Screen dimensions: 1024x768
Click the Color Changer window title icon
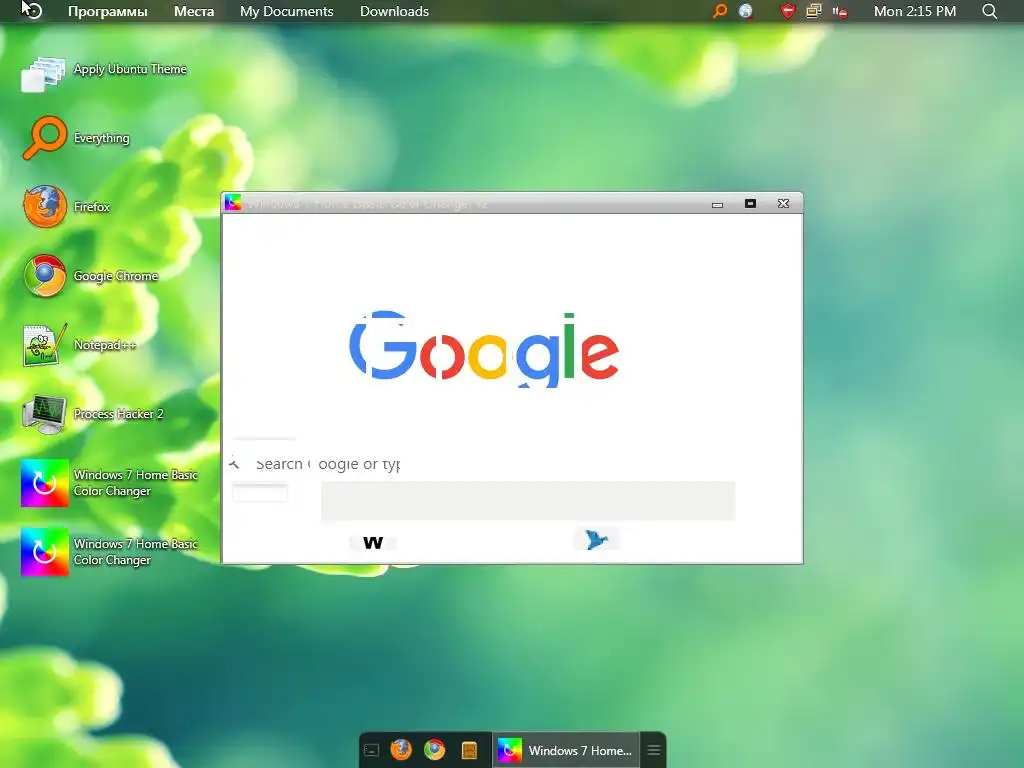[233, 203]
